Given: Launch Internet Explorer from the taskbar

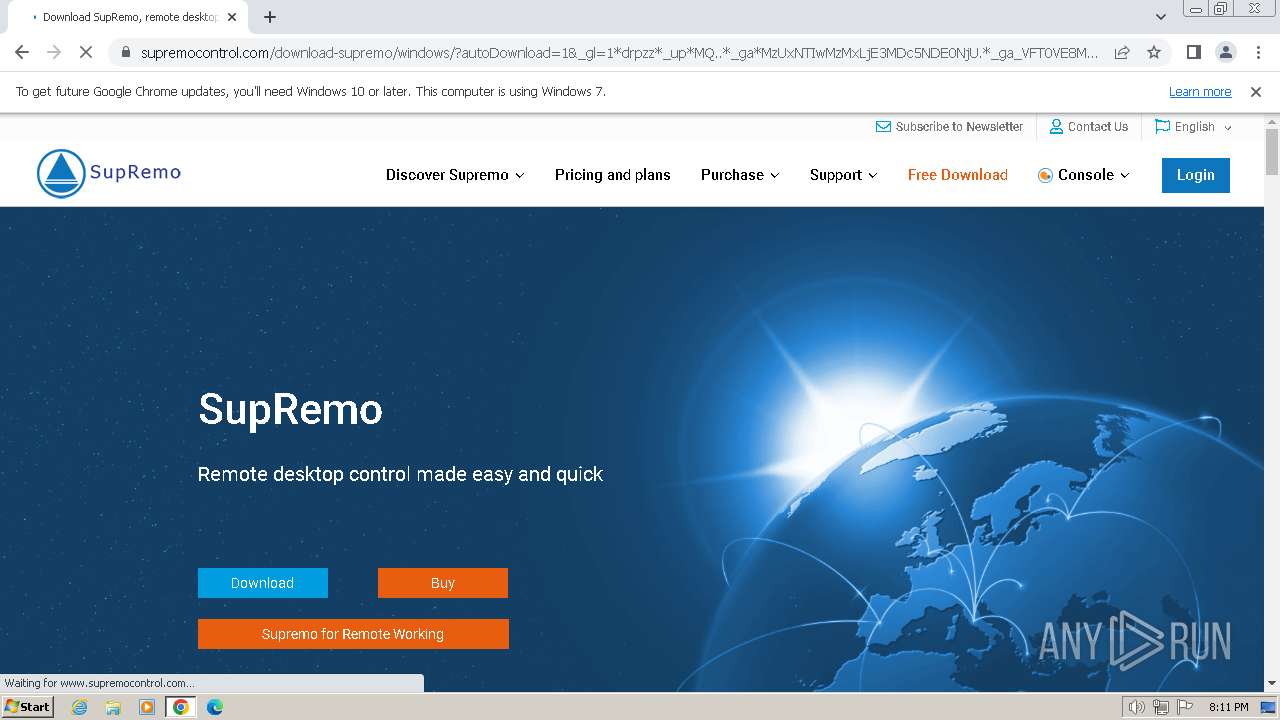Looking at the screenshot, I should tap(80, 707).
